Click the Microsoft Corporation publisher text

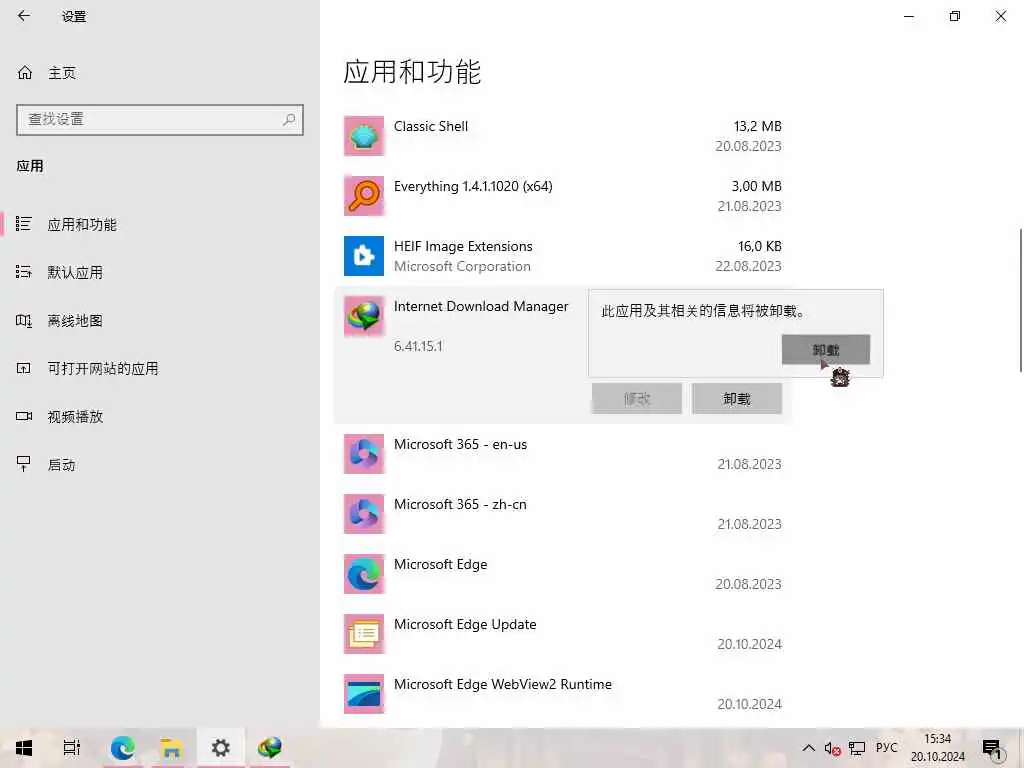pyautogui.click(x=462, y=266)
